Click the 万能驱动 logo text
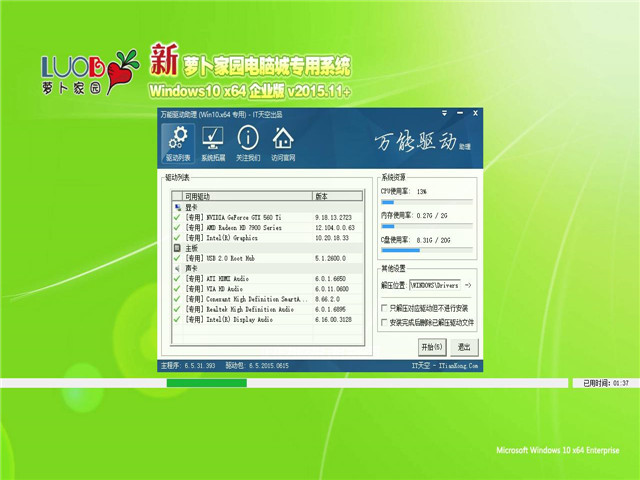 [422, 142]
